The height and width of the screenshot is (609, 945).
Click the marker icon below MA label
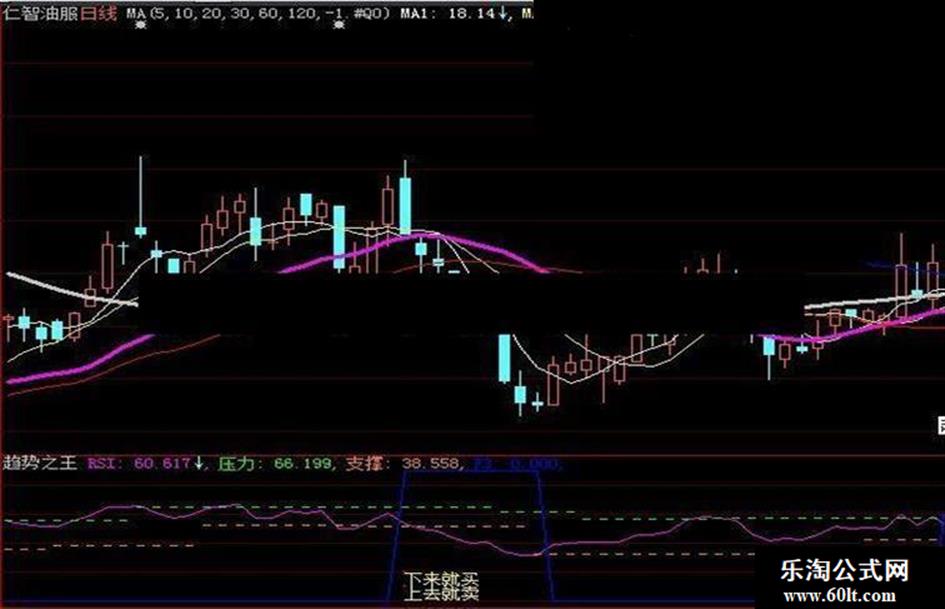[x=140, y=25]
